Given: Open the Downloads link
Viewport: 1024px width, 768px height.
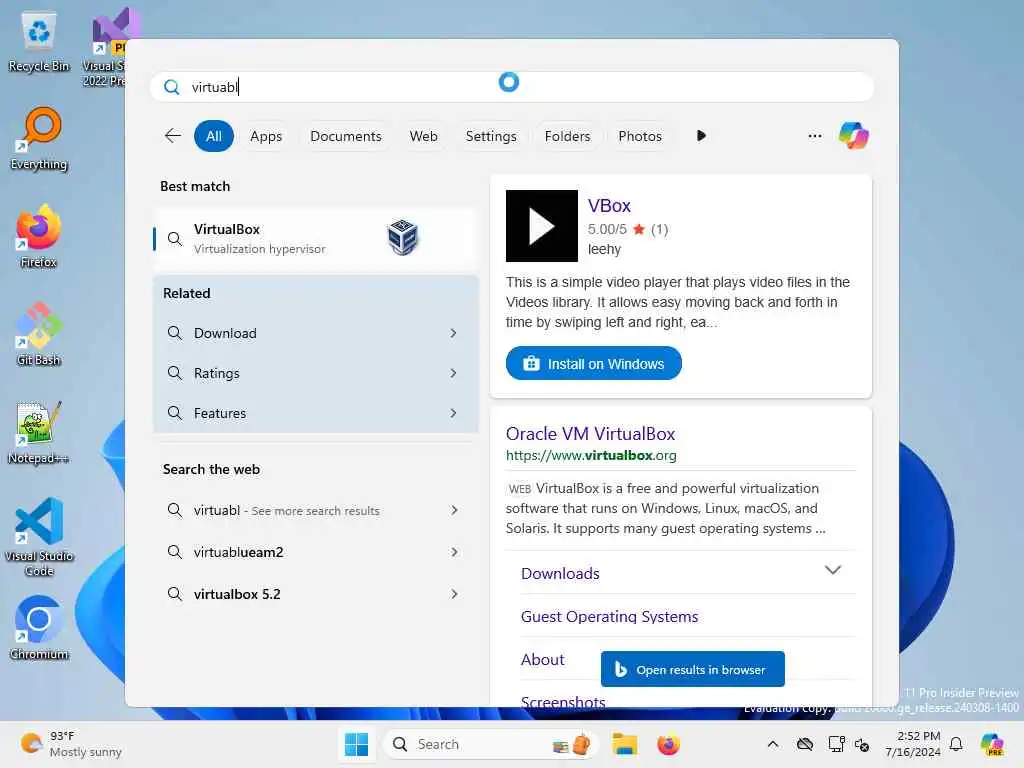Looking at the screenshot, I should 560,573.
